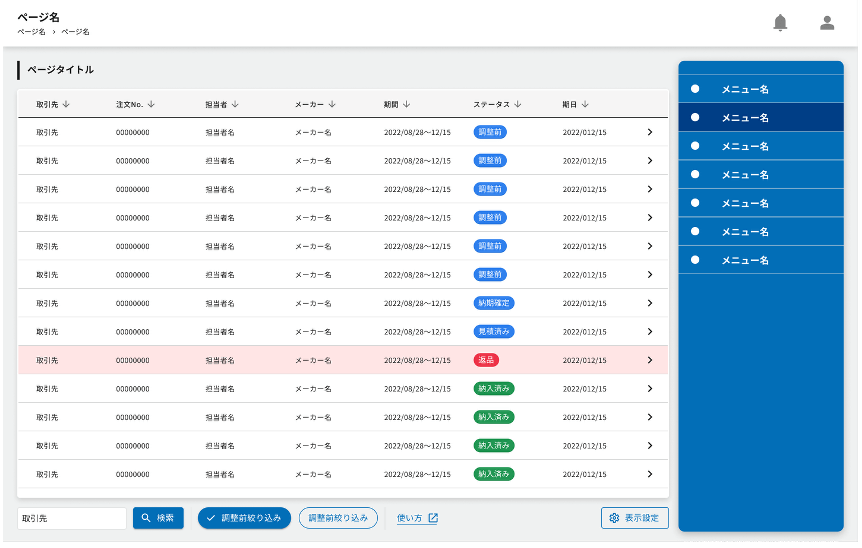Open the 使い方 help link
The image size is (862, 548).
pyautogui.click(x=417, y=518)
